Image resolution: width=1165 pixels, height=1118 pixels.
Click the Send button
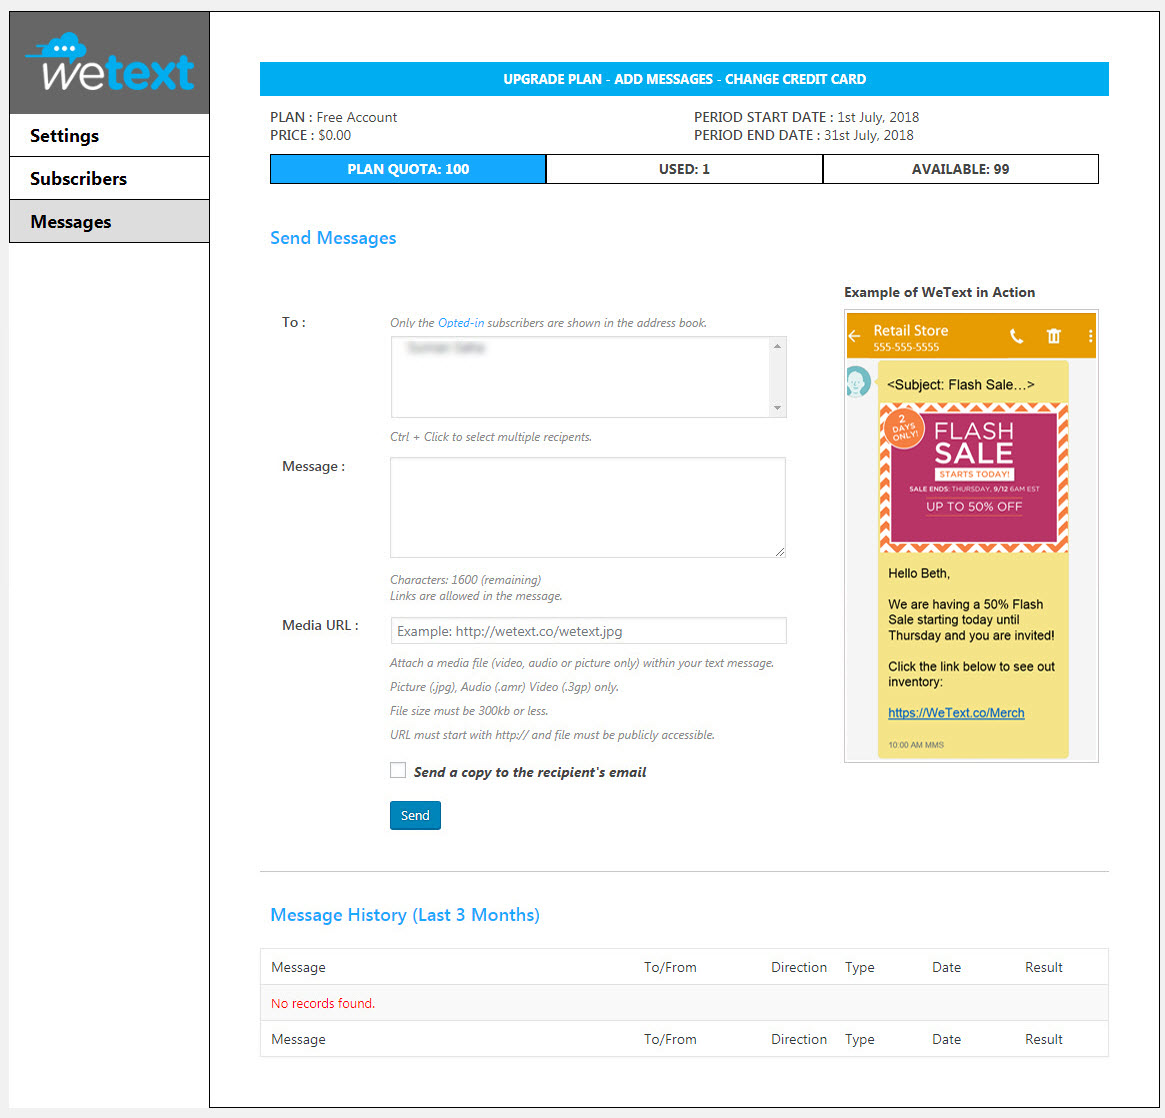pyautogui.click(x=415, y=815)
